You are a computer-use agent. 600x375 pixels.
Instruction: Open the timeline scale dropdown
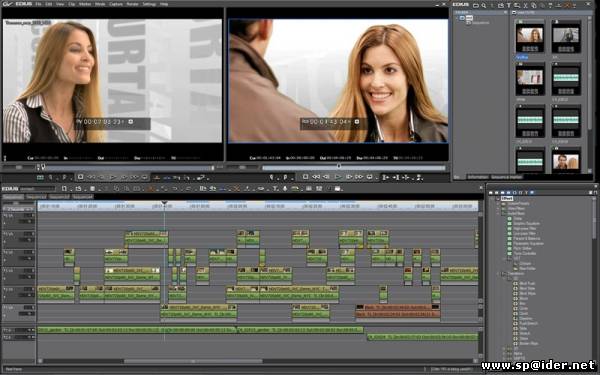[18, 209]
